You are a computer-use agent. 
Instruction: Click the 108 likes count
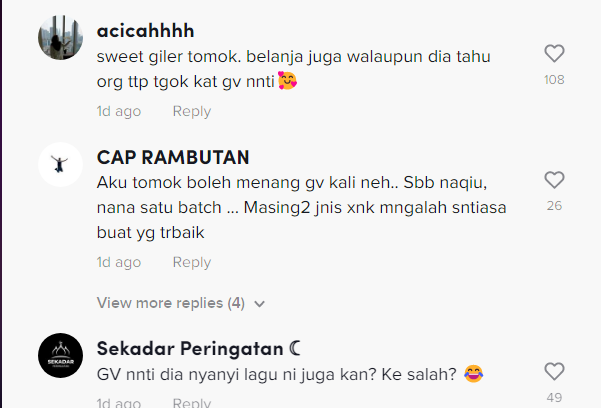click(554, 80)
